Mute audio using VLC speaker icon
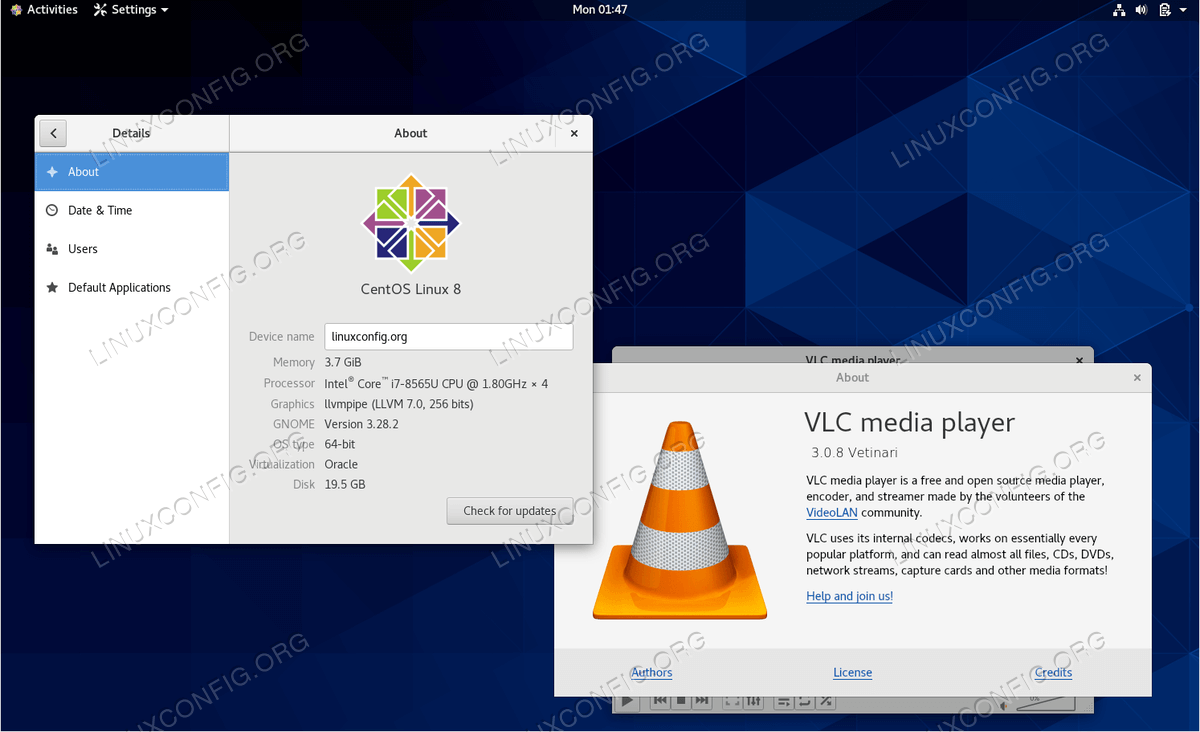The width and height of the screenshot is (1200, 732). pyautogui.click(x=1005, y=704)
